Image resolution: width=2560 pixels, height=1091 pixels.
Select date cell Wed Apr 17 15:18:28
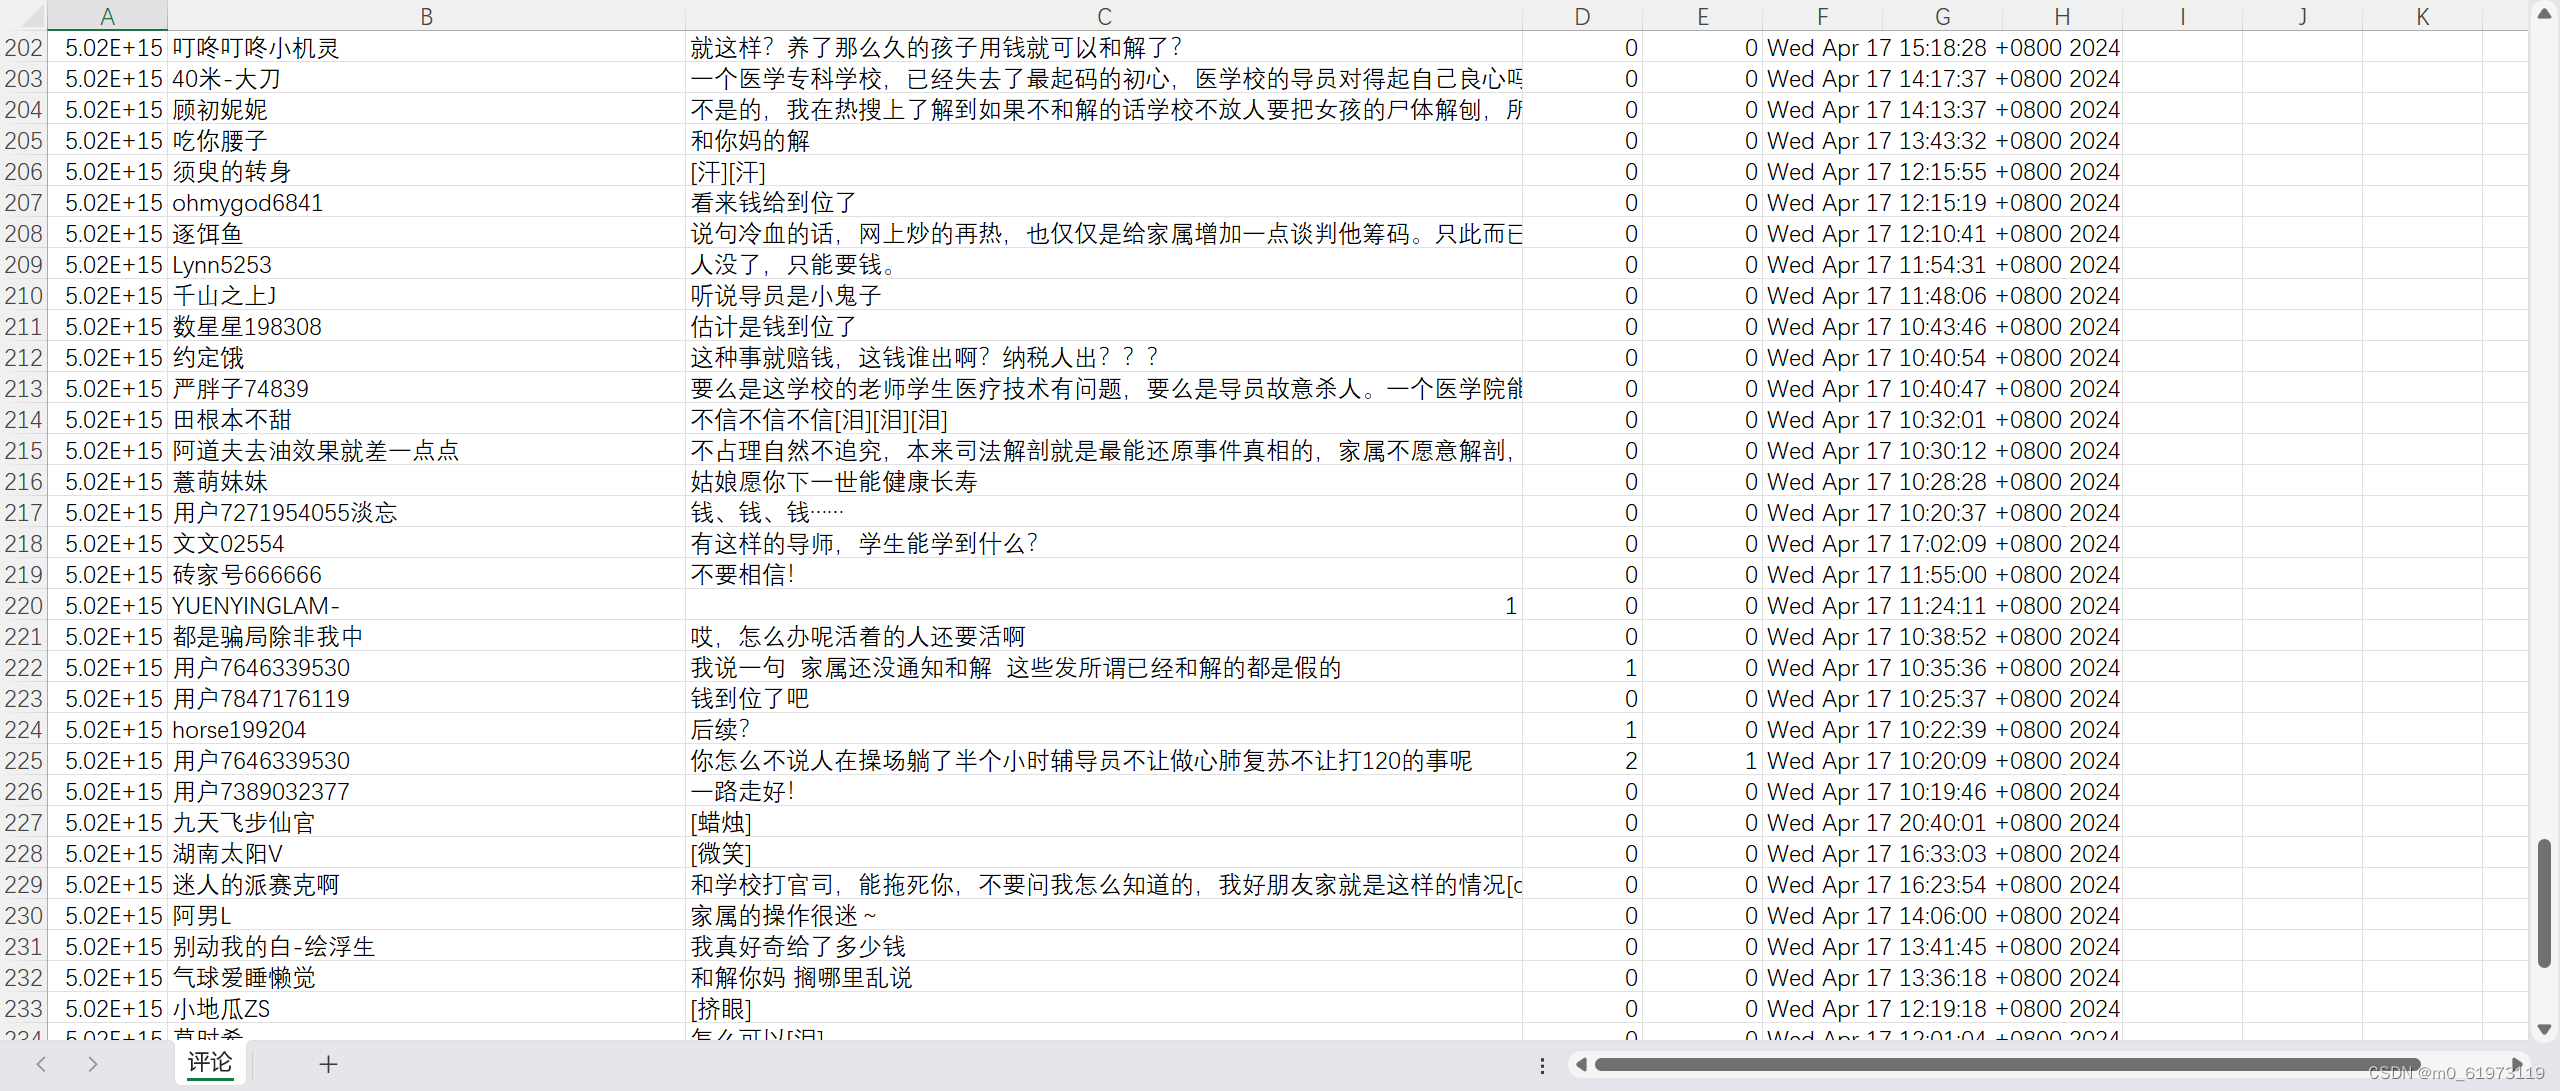[x=1942, y=48]
